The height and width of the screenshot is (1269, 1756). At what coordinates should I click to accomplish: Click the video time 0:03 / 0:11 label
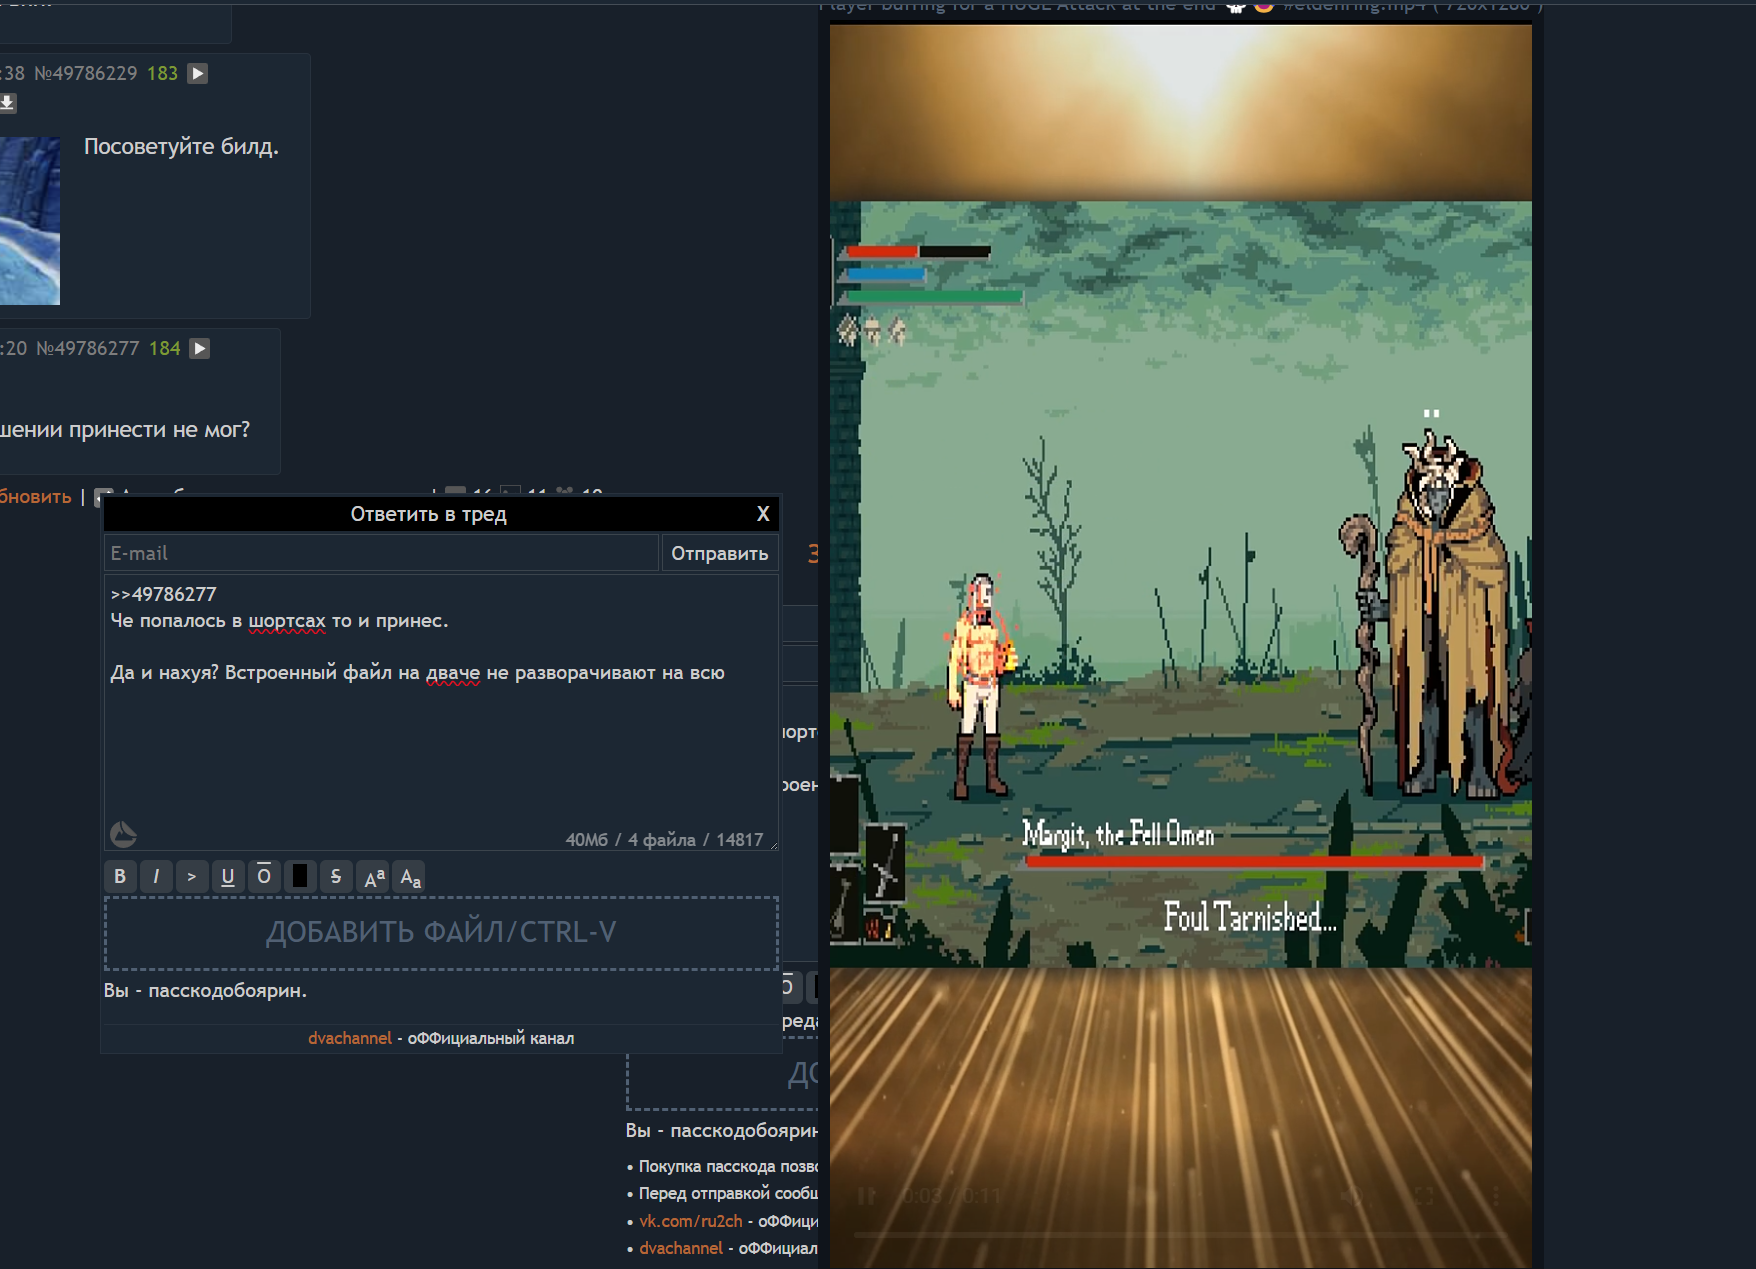(x=951, y=1196)
